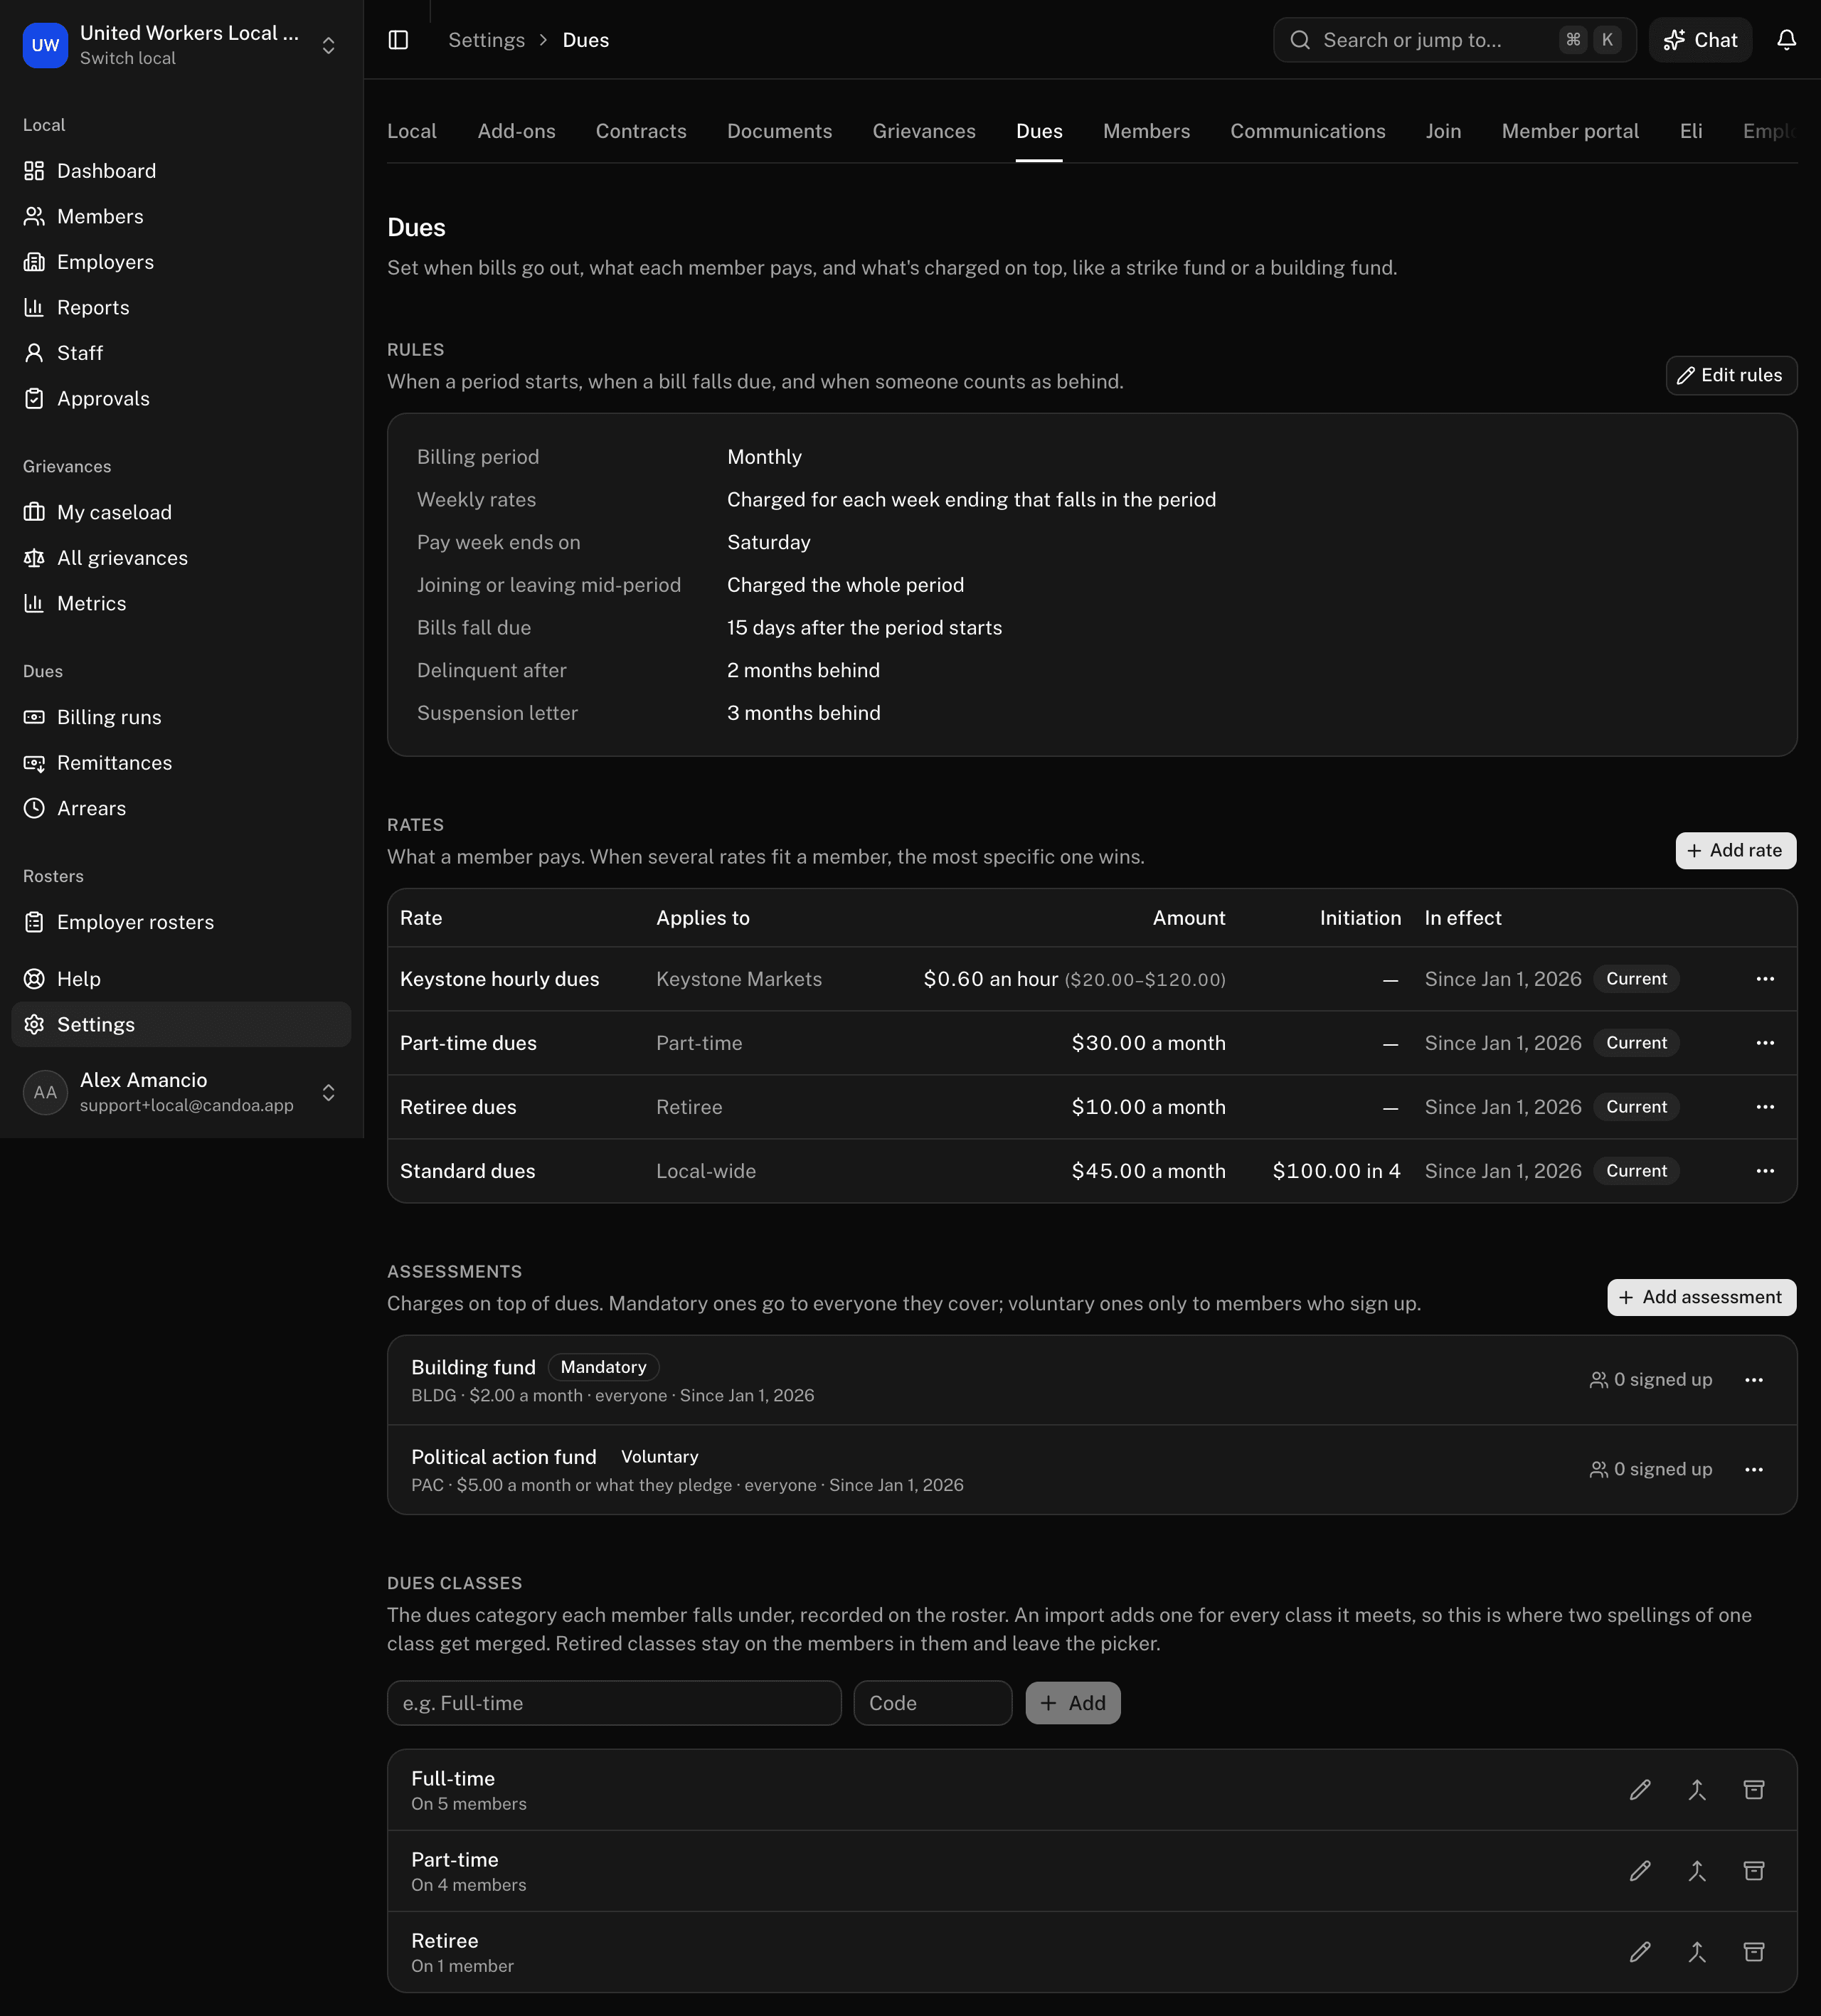Open Approvals in the sidebar
This screenshot has height=2016, width=1821.
(181, 398)
